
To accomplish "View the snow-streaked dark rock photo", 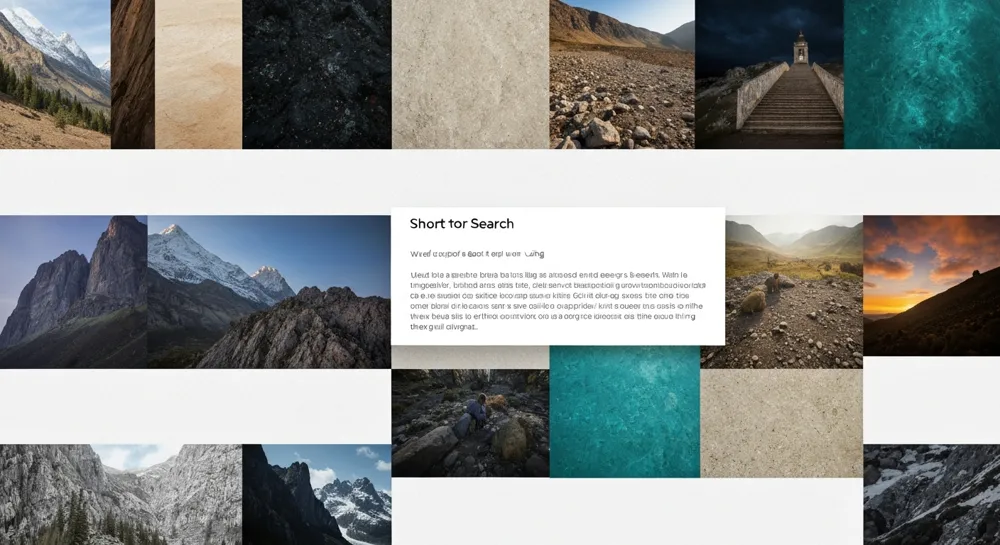I will [931, 494].
